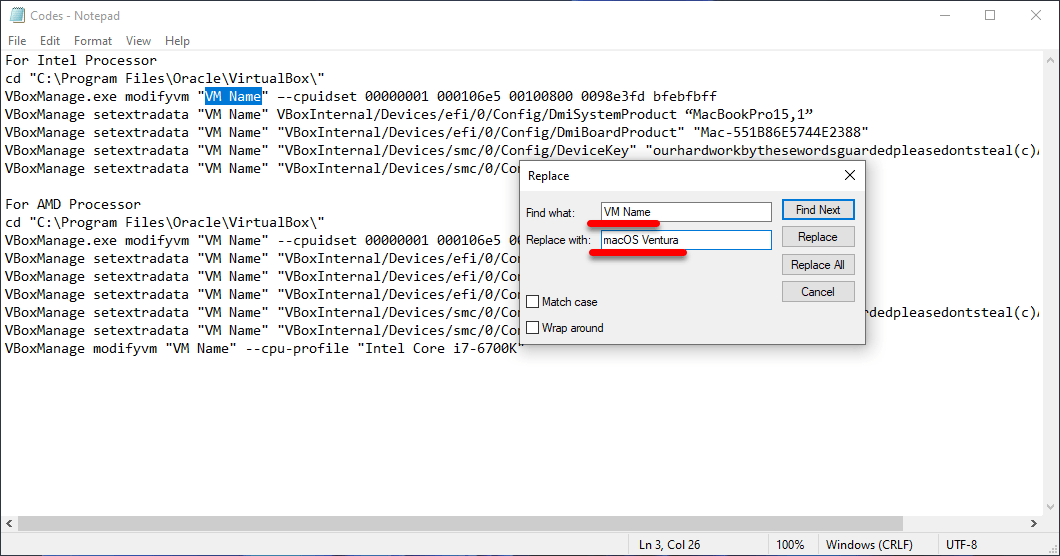Click the horizontal scrollbar left arrow
This screenshot has width=1060, height=556.
(9, 523)
